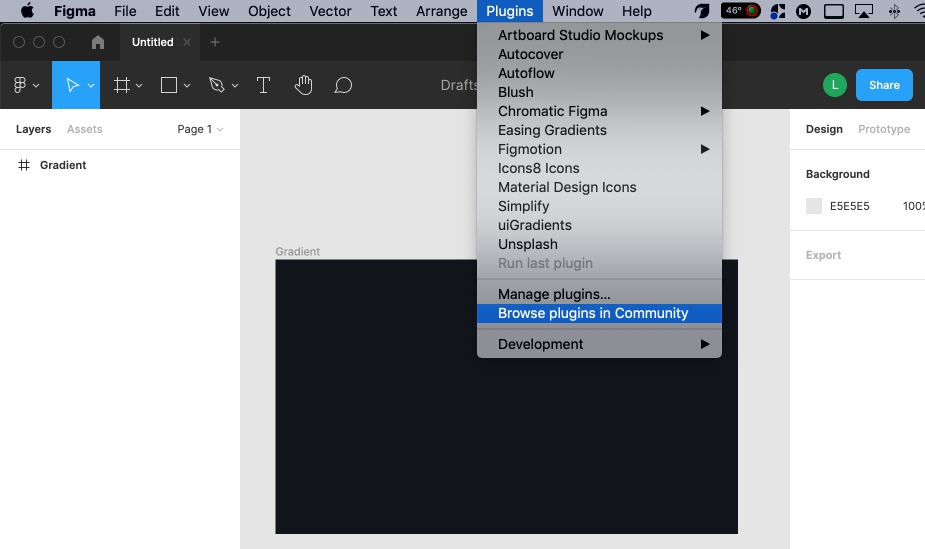Expand the Export section

point(823,255)
